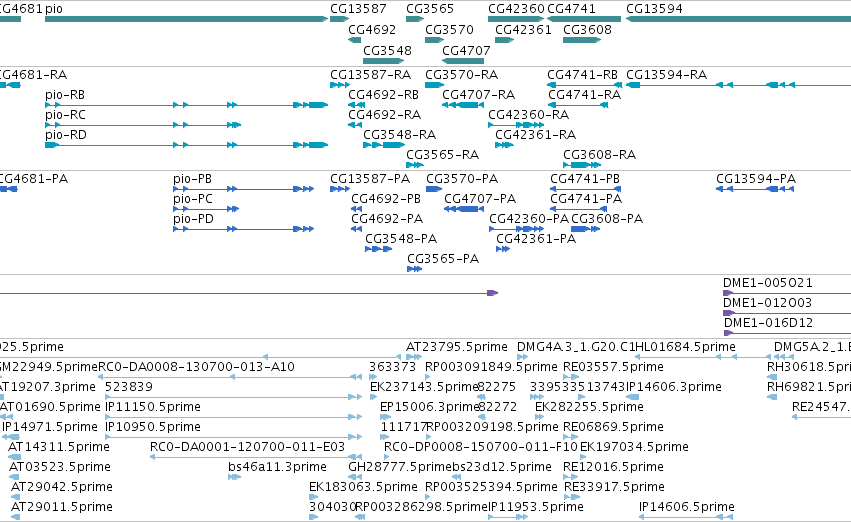Click the pio gene label

pyautogui.click(x=54, y=9)
